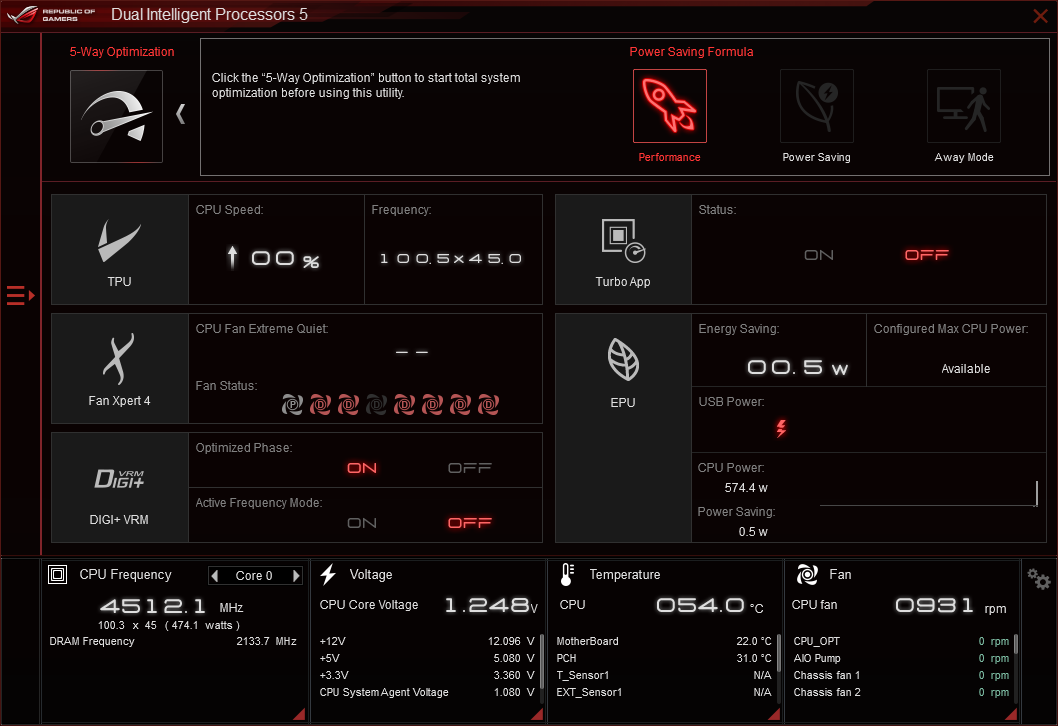Switch to the next CPU core
The image size is (1058, 726).
click(x=296, y=576)
